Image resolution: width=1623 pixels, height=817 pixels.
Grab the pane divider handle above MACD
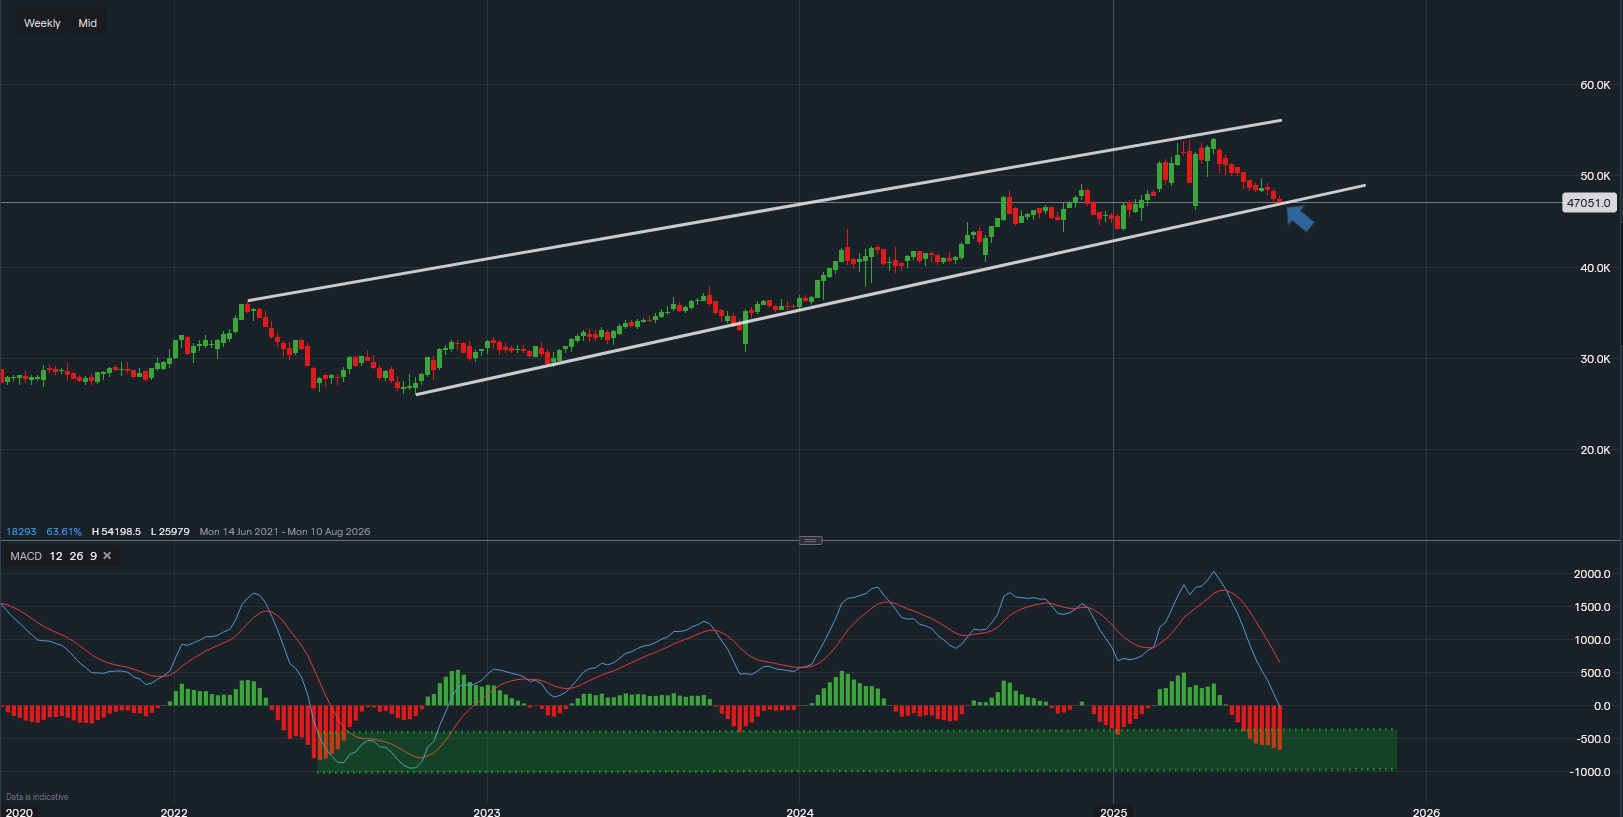[810, 540]
